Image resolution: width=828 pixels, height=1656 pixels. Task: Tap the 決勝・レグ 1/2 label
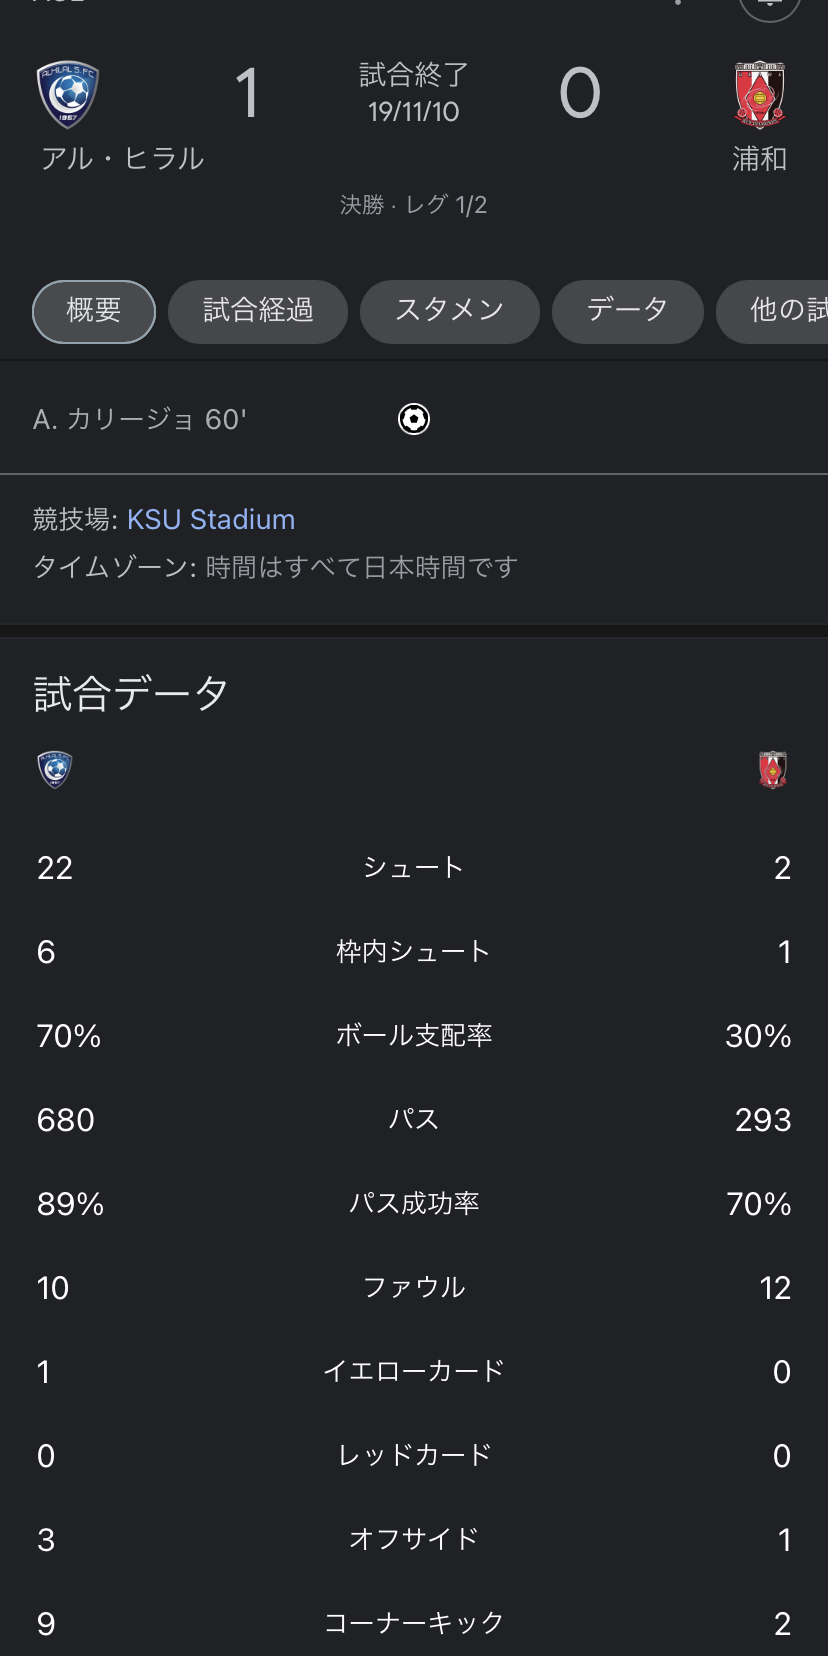click(414, 205)
